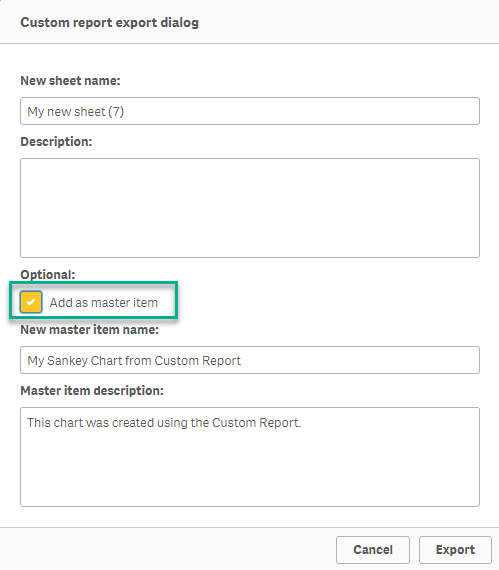Click the Export button
This screenshot has height=570, width=499.
(455, 550)
